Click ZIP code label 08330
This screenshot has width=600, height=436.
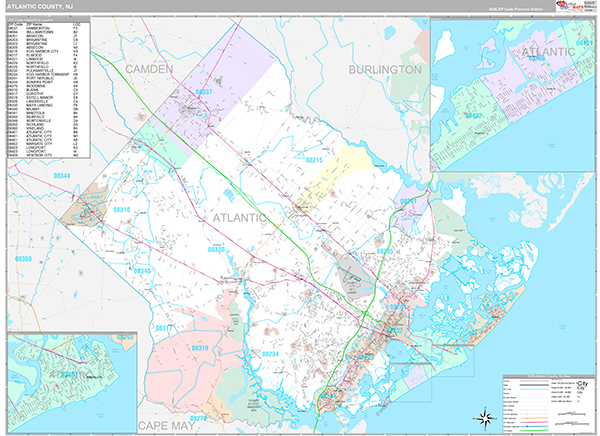tap(216, 250)
